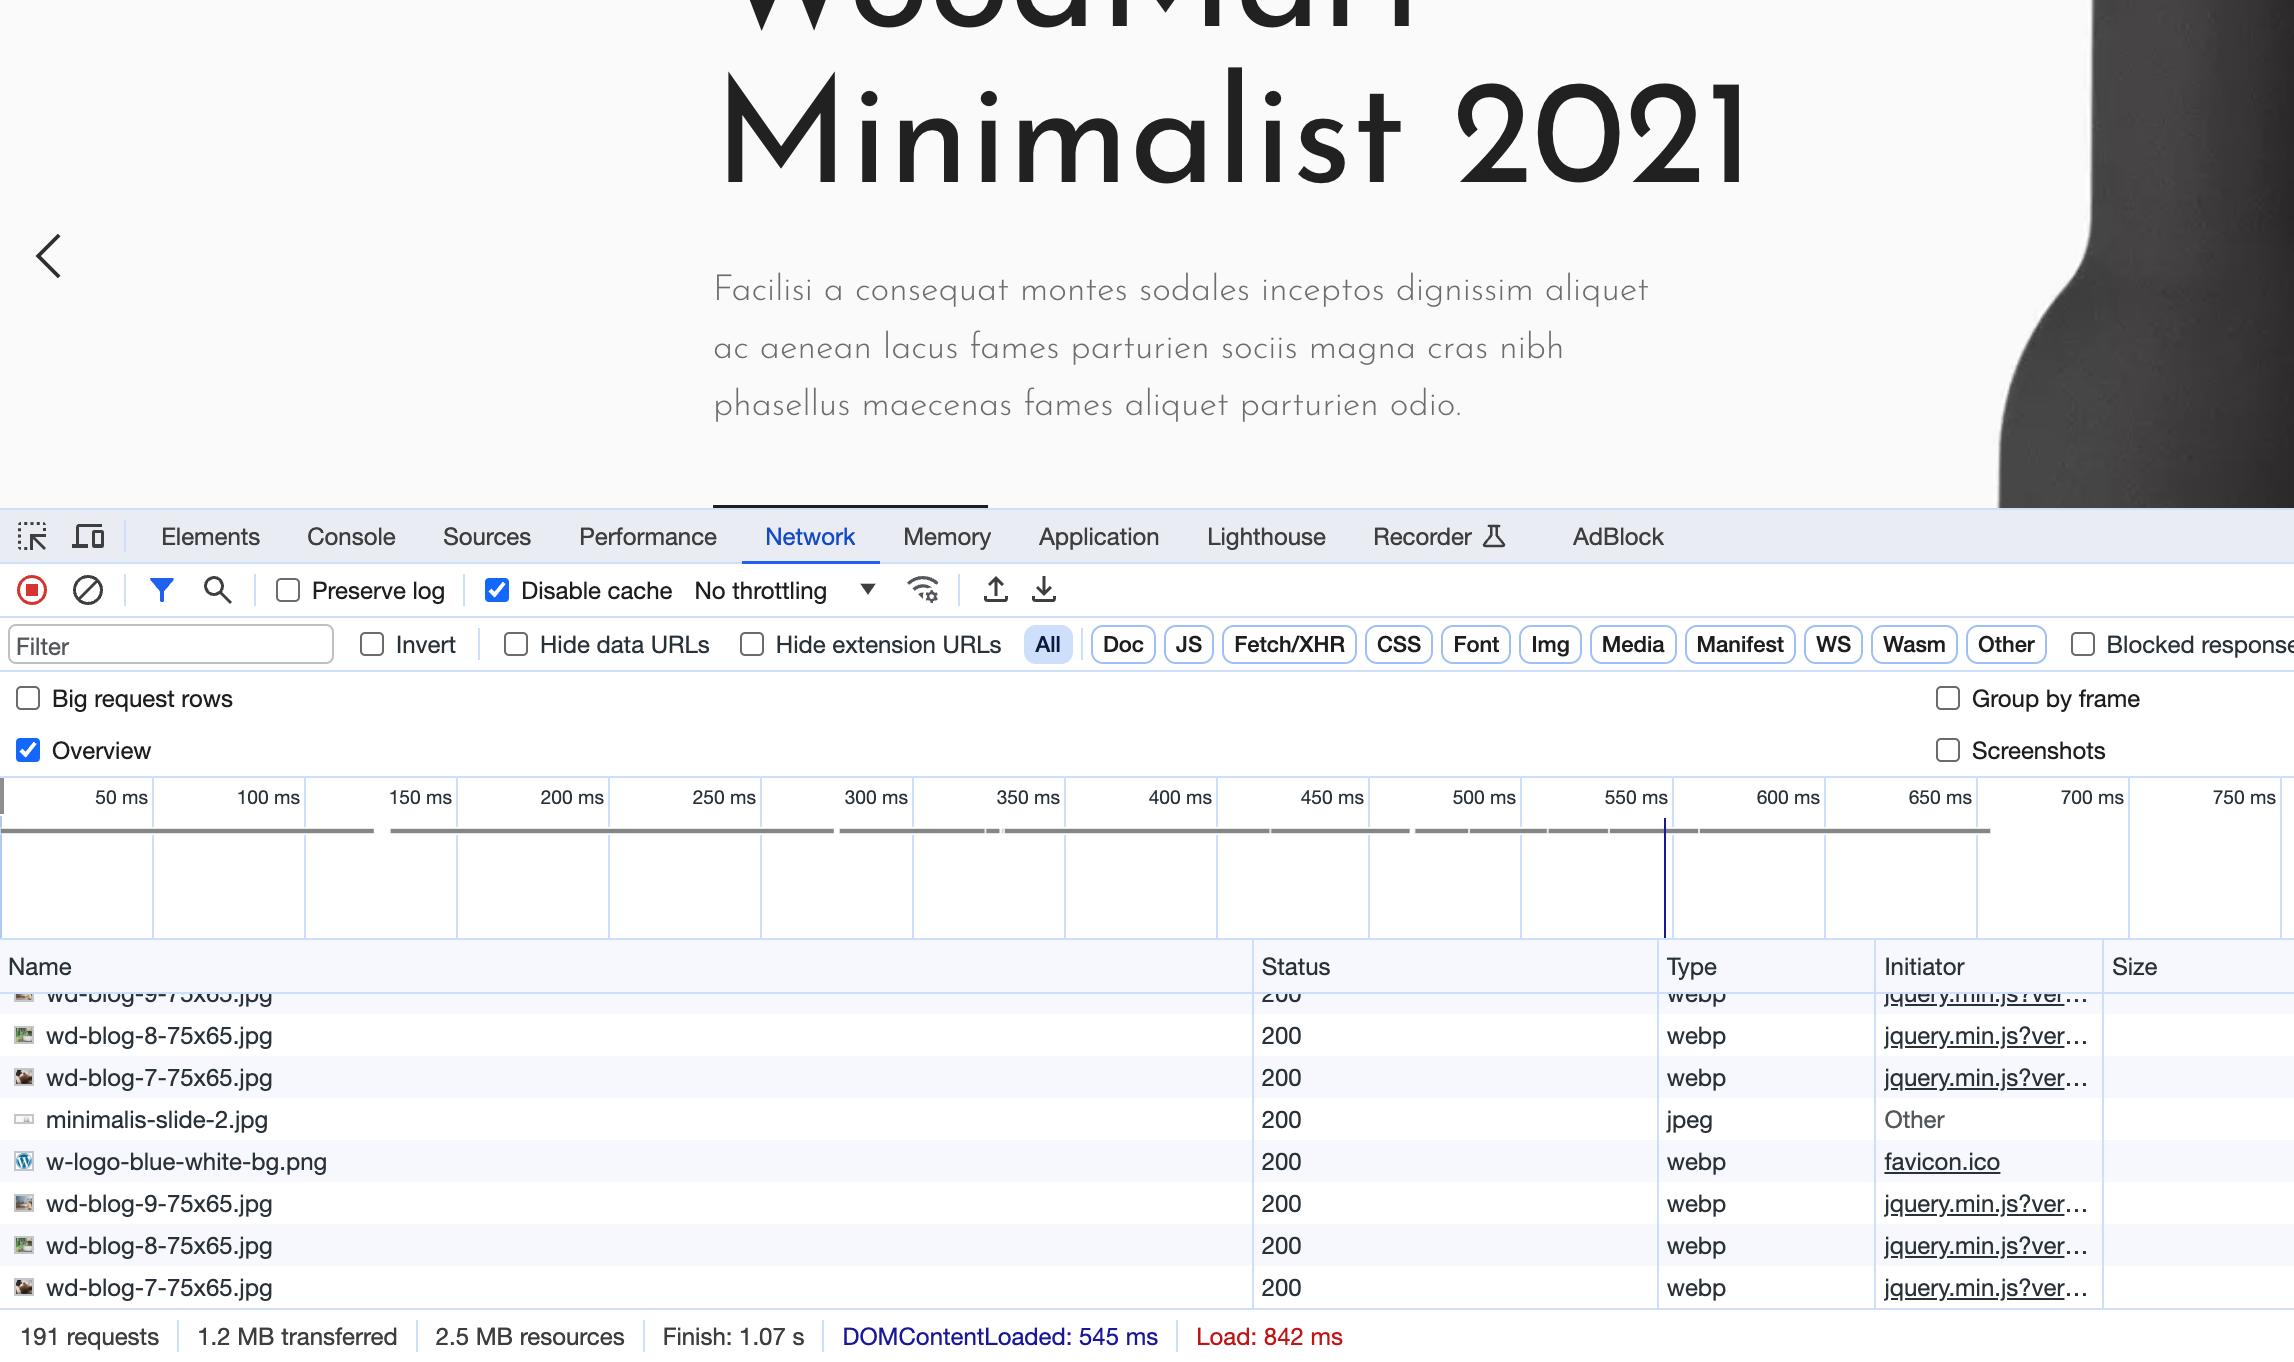The width and height of the screenshot is (2294, 1362).
Task: Import HAR file upload icon
Action: click(x=995, y=590)
